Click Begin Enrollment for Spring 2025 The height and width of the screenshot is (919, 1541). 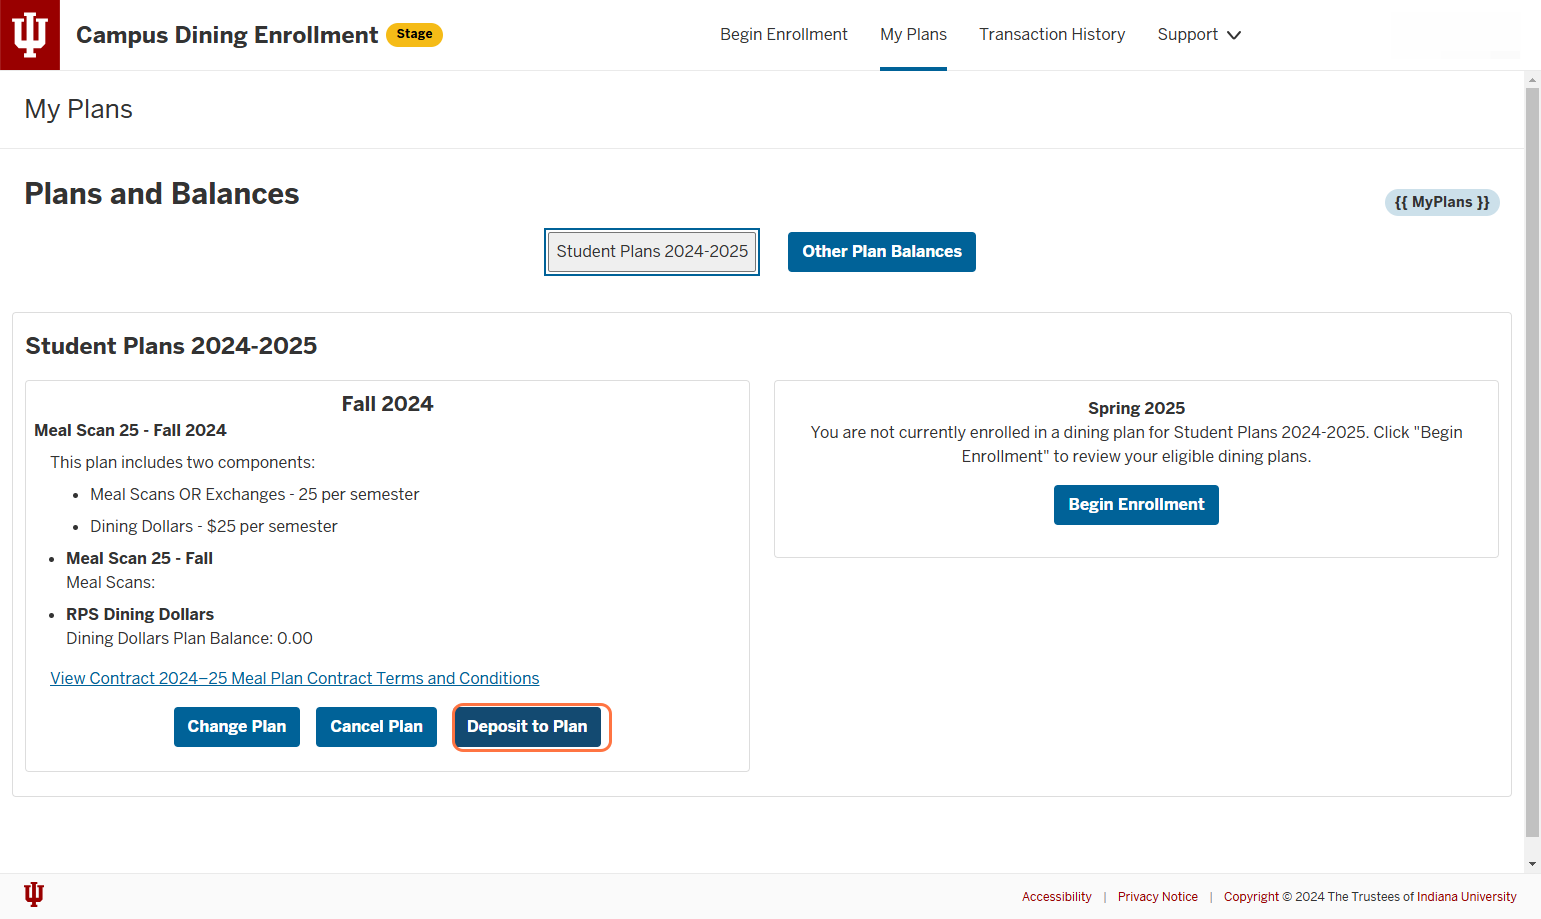pyautogui.click(x=1136, y=505)
